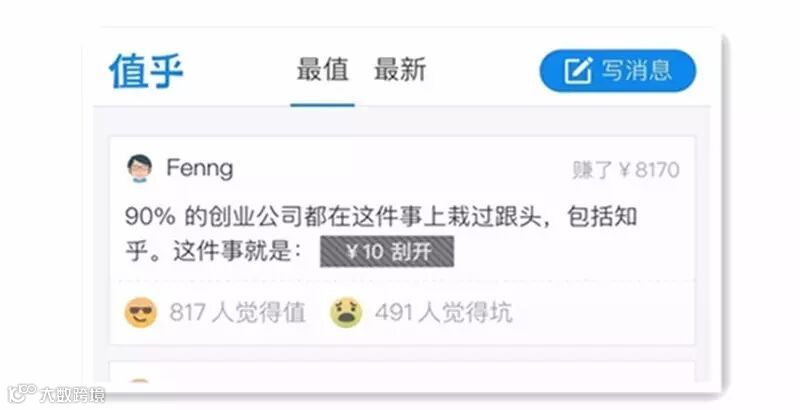Open the partially visible next post card
This screenshot has height=410, width=800.
pos(402,371)
